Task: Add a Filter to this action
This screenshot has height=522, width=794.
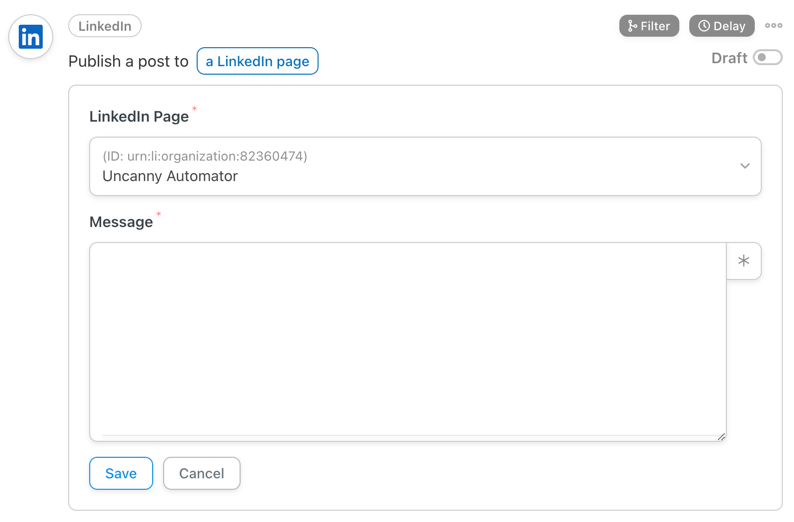Action: (649, 26)
